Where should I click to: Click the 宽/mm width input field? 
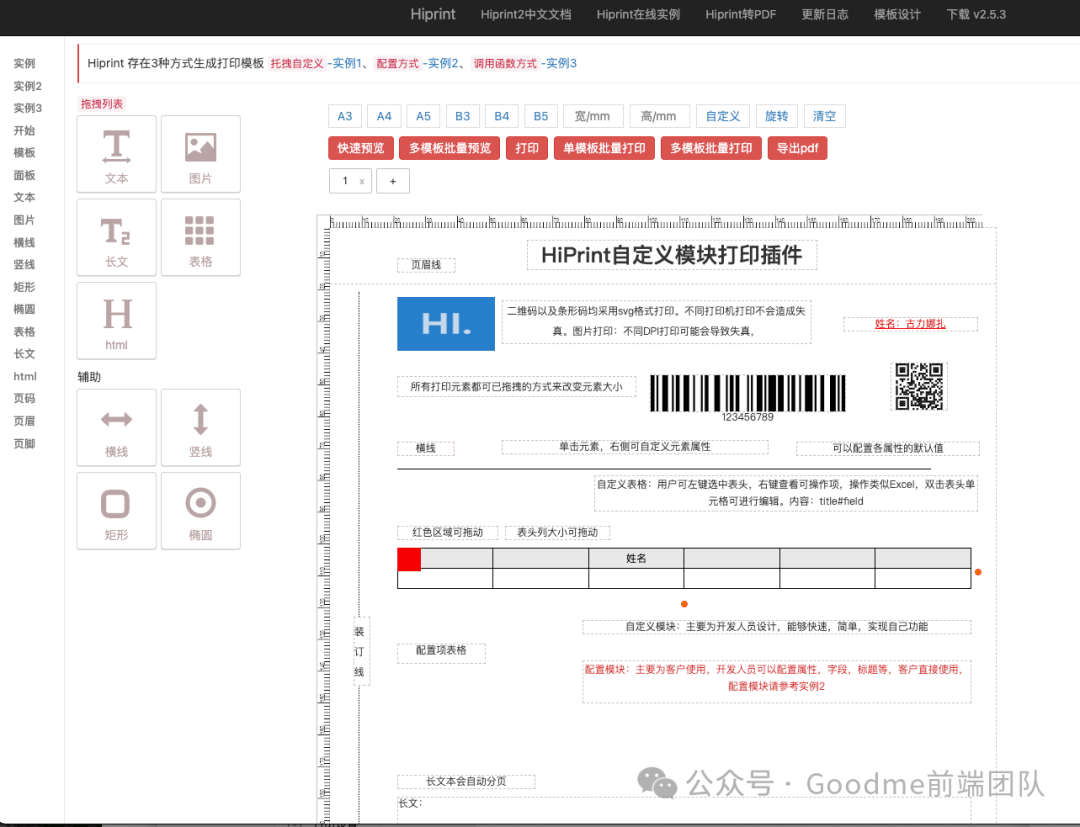pyautogui.click(x=593, y=116)
